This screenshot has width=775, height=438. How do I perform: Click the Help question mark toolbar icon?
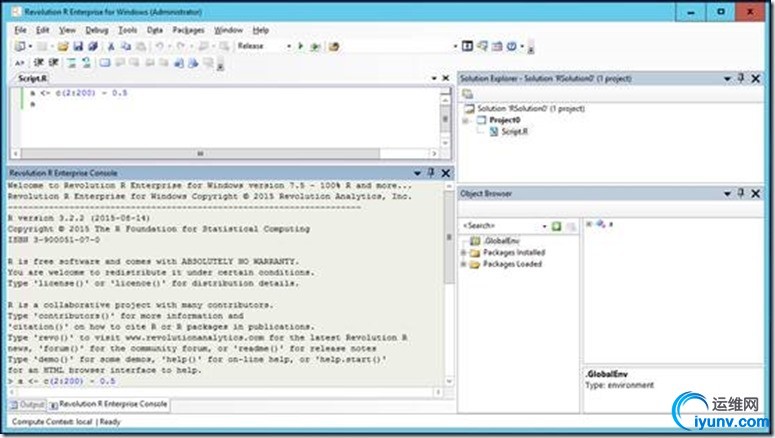pyautogui.click(x=512, y=46)
